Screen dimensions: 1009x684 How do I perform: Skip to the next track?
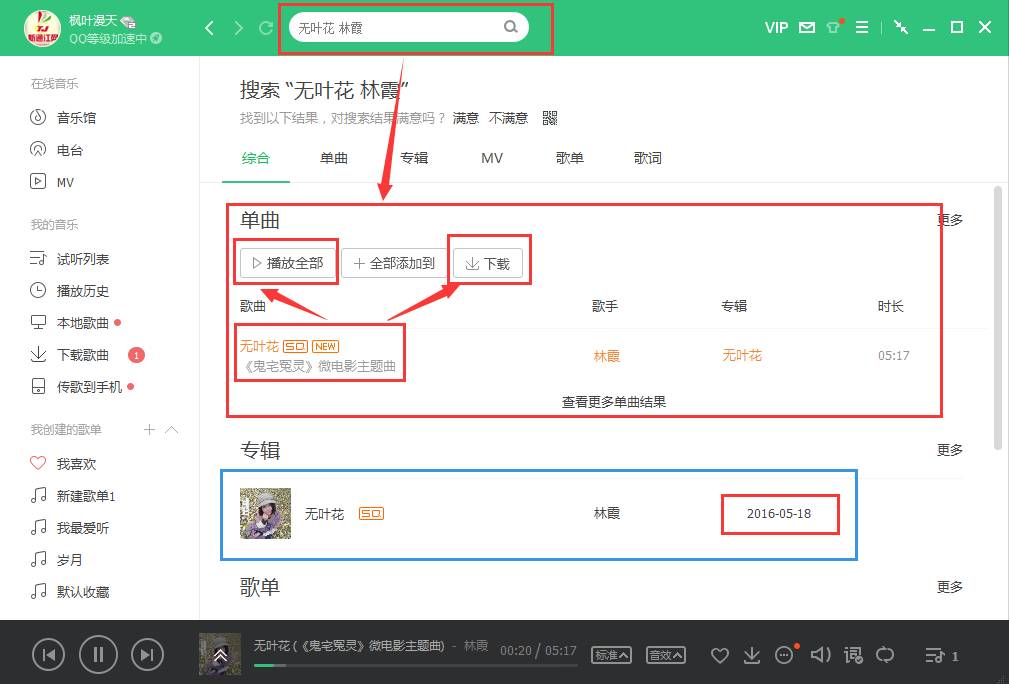tap(147, 654)
